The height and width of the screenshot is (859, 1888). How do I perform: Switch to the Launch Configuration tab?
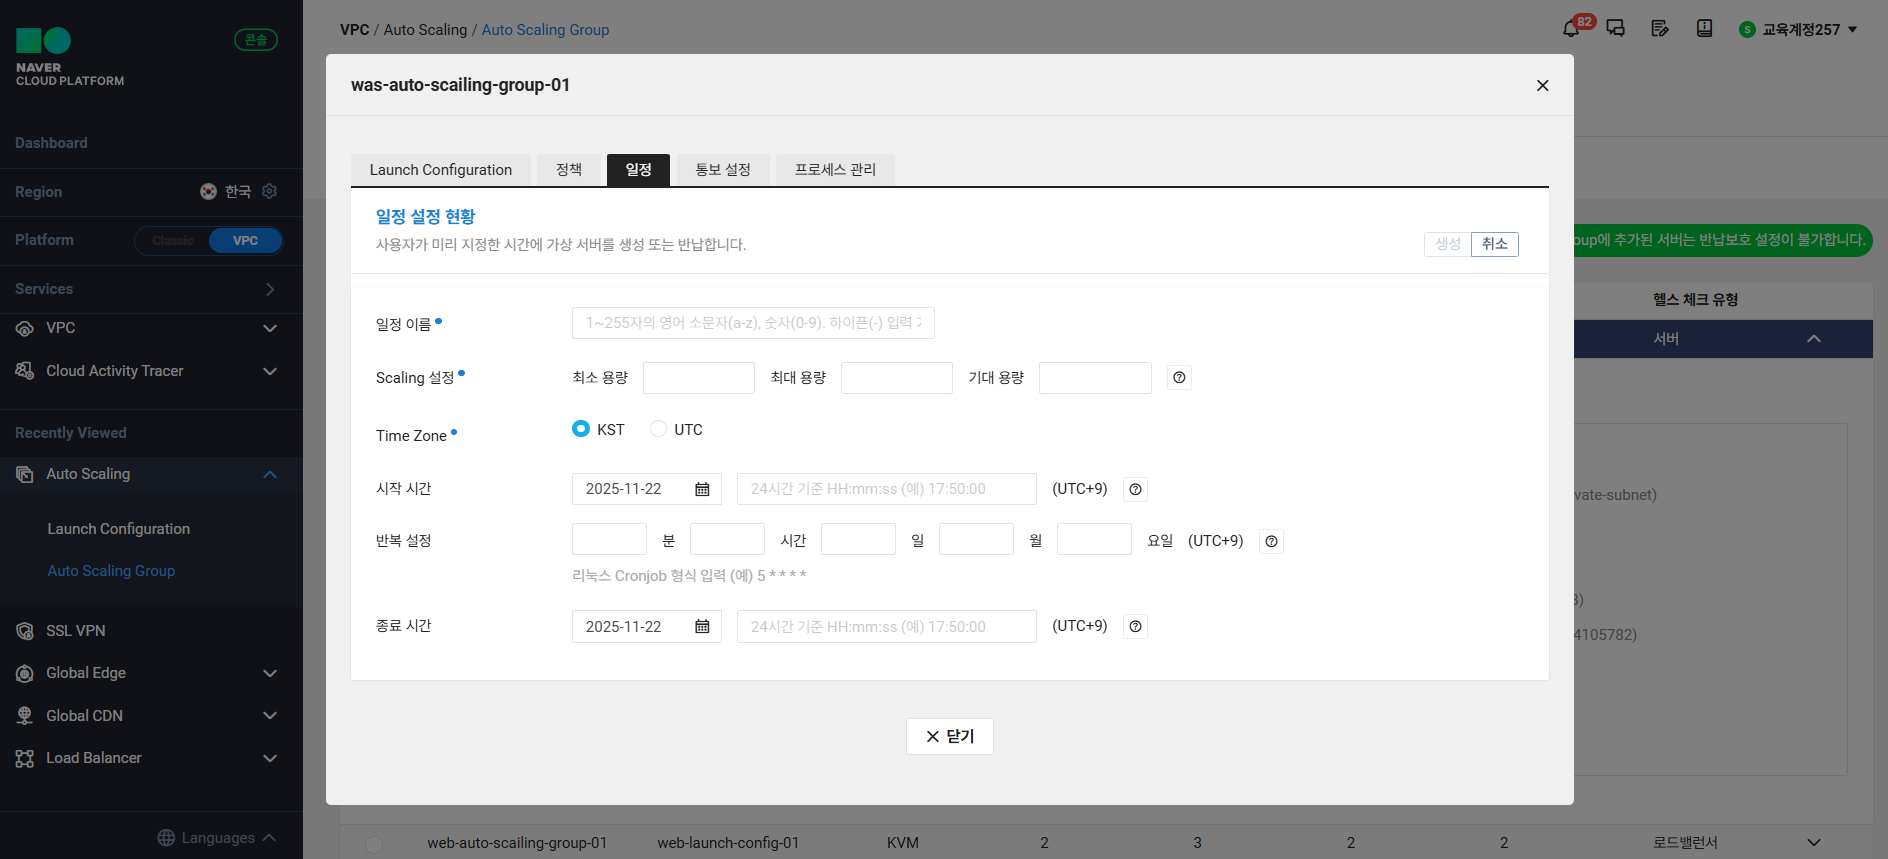[x=441, y=170]
